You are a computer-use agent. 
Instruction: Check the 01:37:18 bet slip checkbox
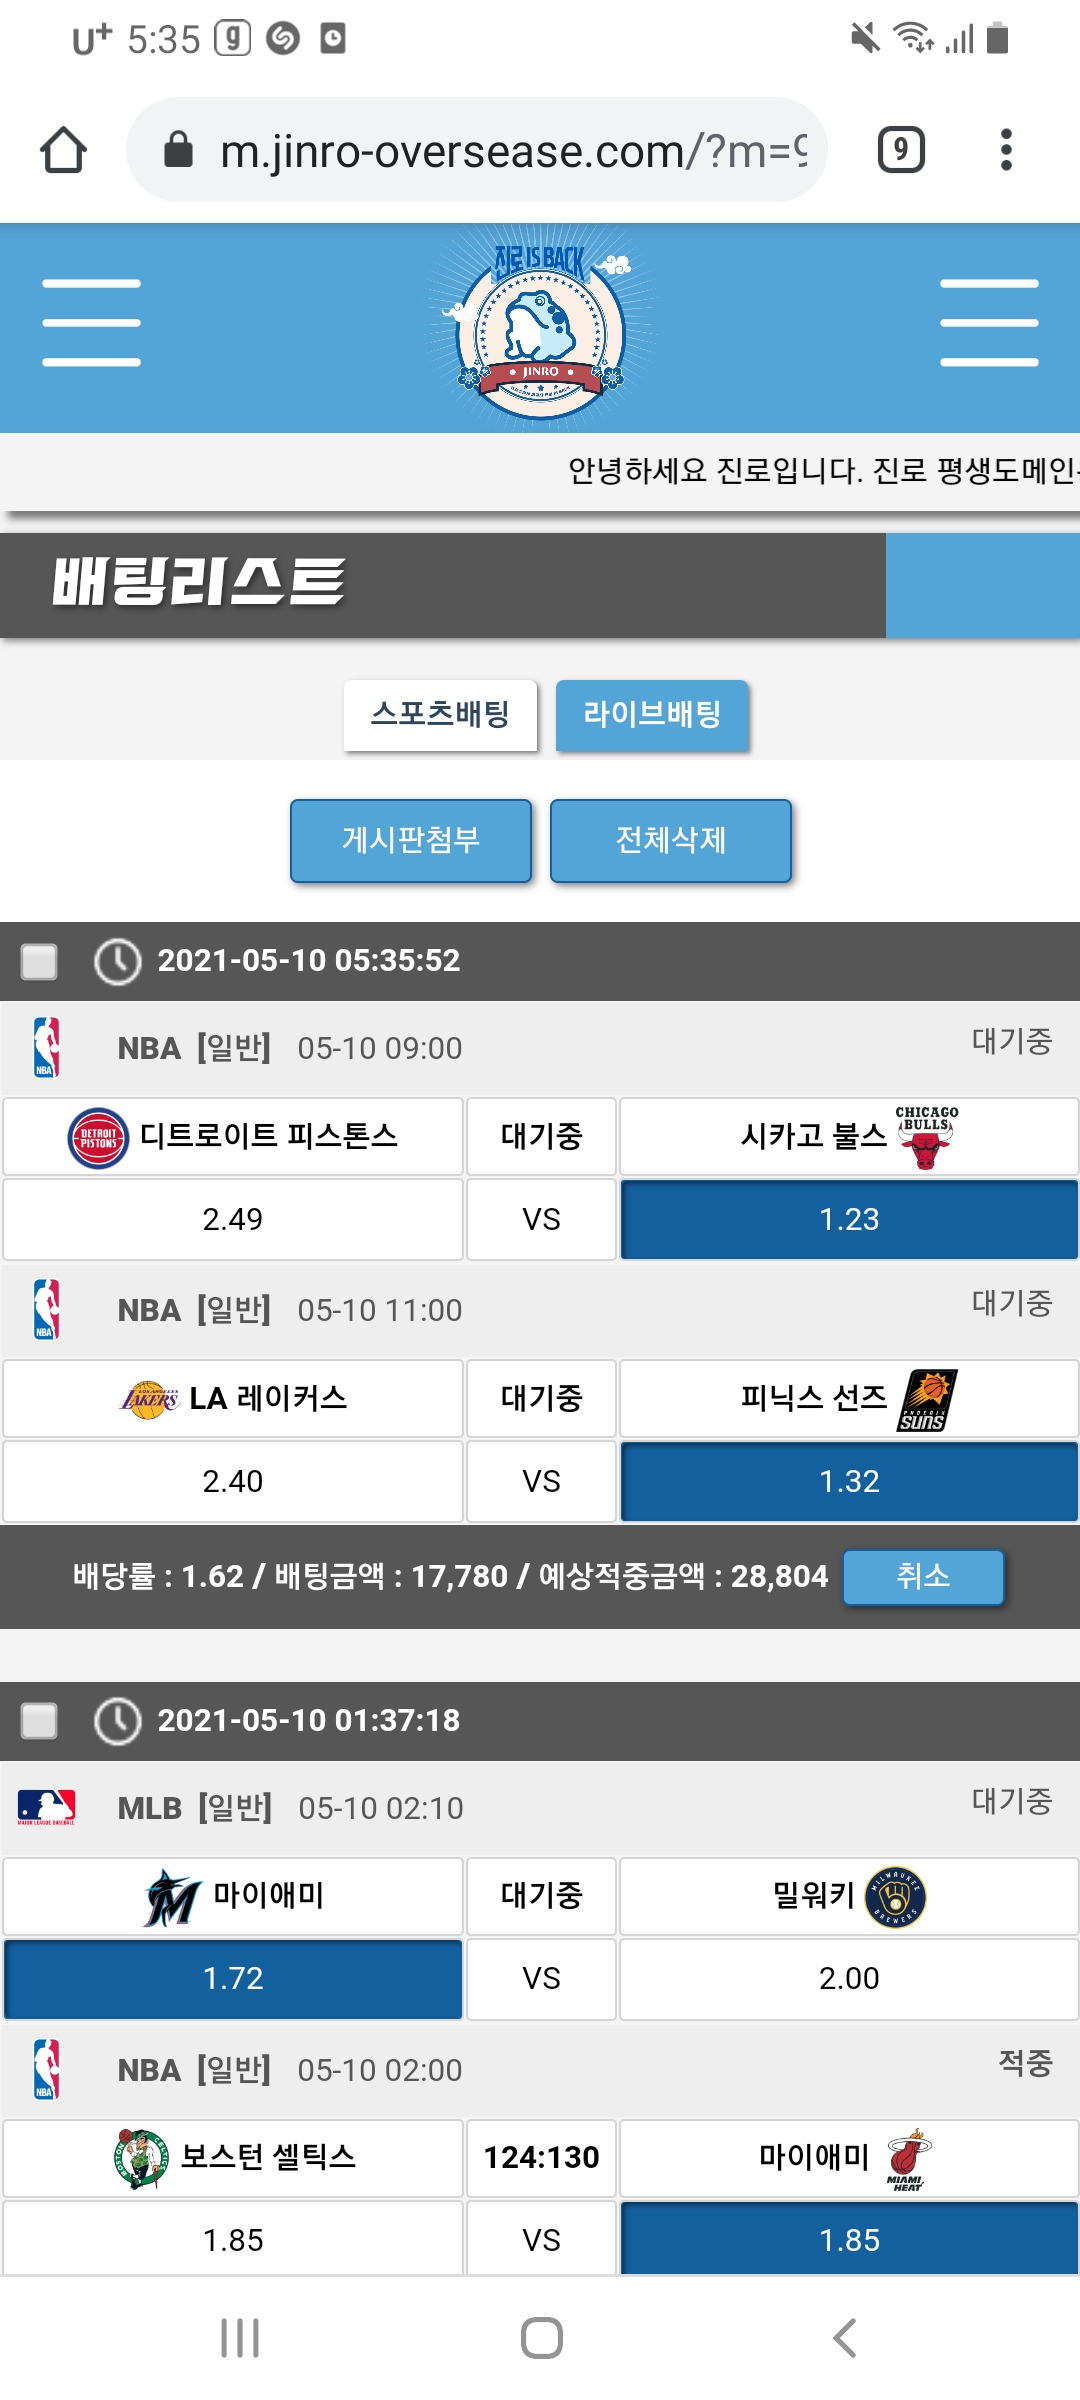click(x=40, y=1721)
